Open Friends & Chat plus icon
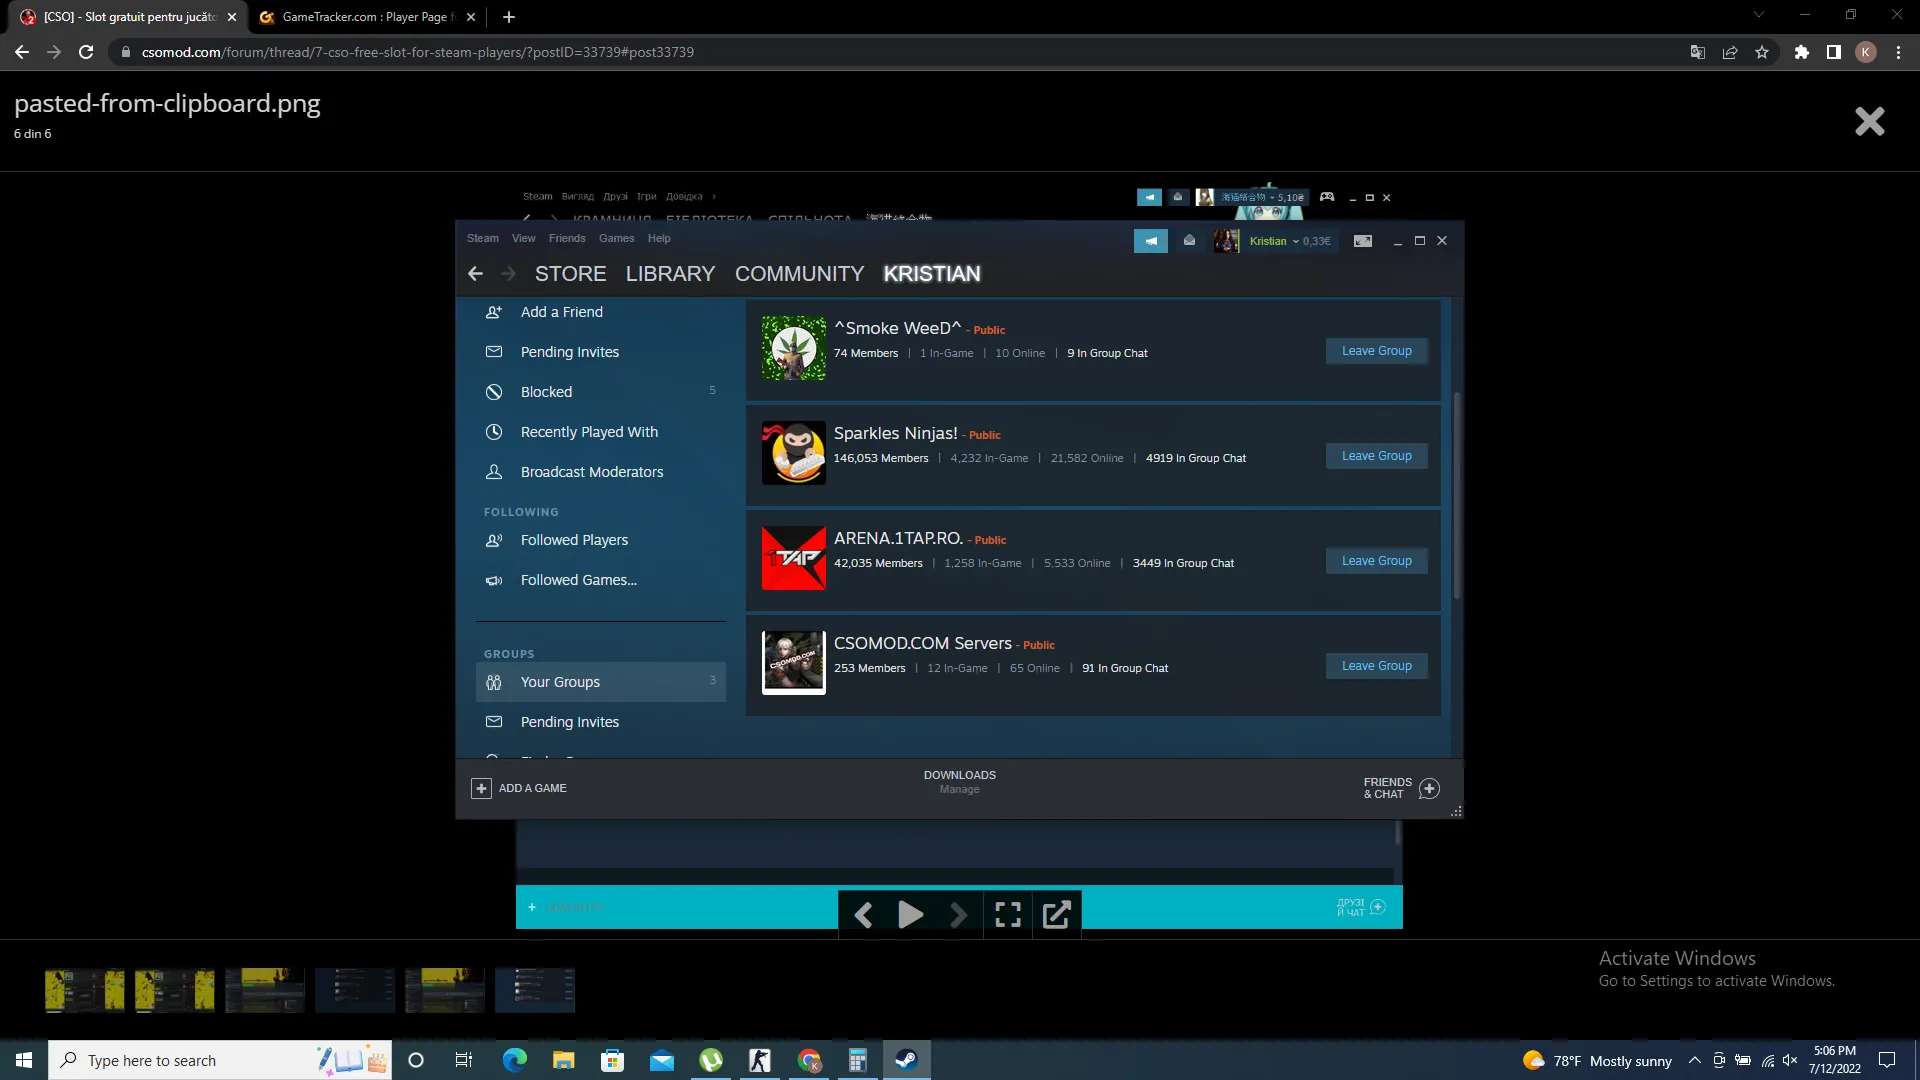The height and width of the screenshot is (1080, 1920). click(1429, 789)
